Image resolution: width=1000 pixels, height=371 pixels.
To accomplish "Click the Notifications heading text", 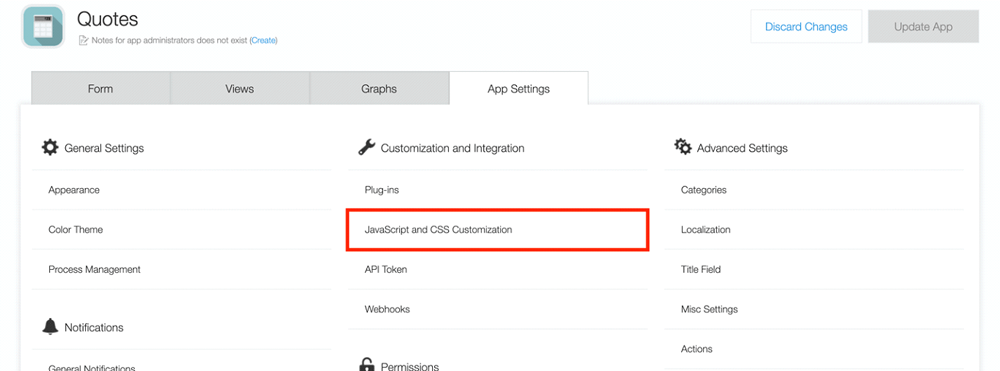I will [94, 327].
